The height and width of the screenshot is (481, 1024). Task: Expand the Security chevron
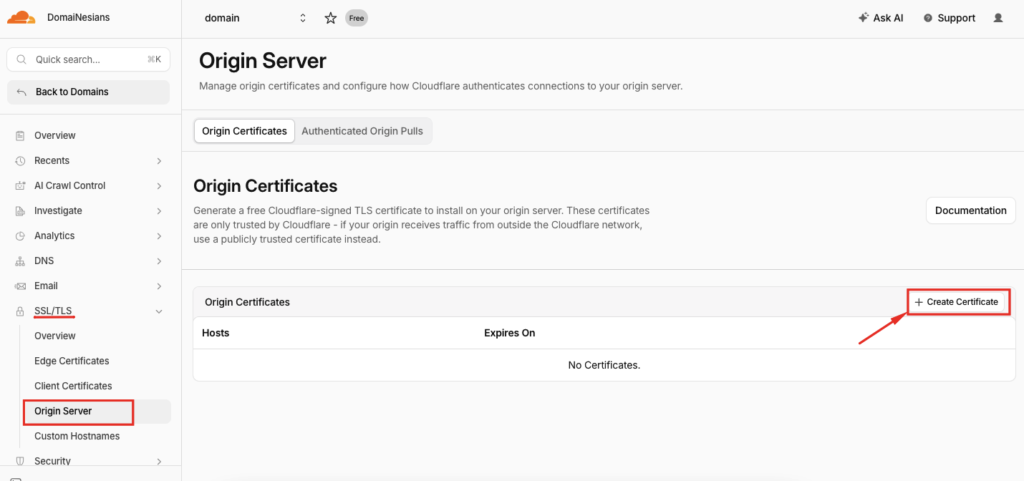(x=159, y=461)
